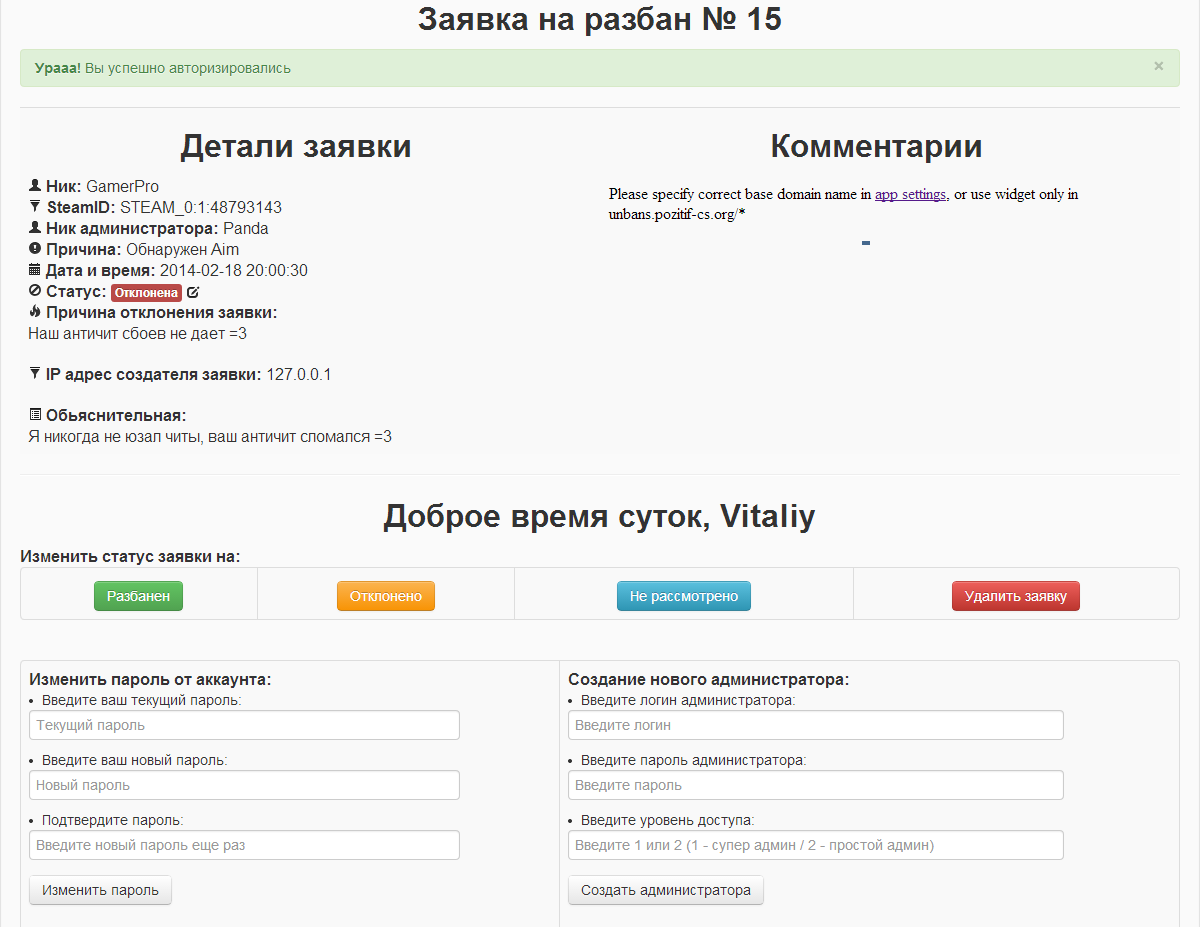This screenshot has height=927, width=1202.
Task: Click the exclamation icon beside Причина
Action: (35, 249)
